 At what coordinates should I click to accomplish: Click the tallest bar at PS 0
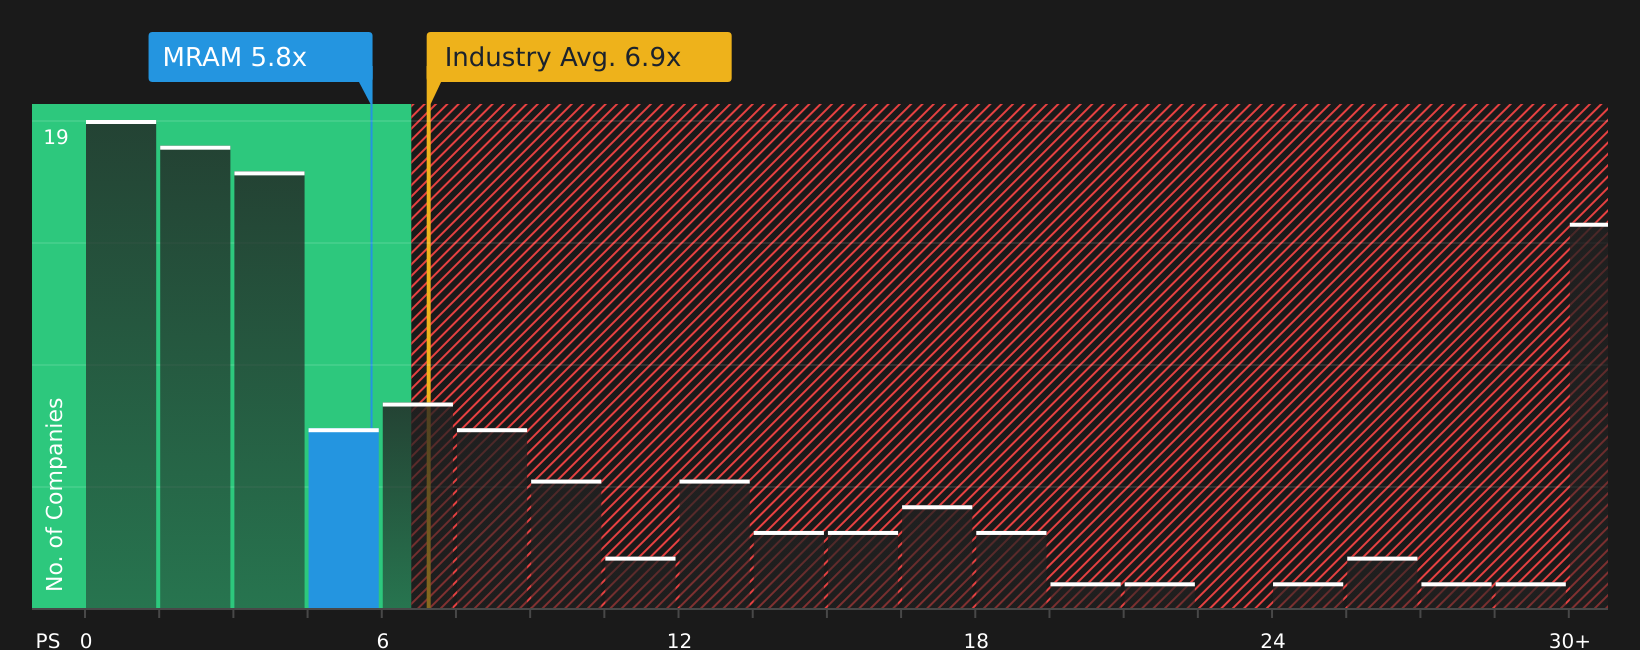click(x=121, y=365)
